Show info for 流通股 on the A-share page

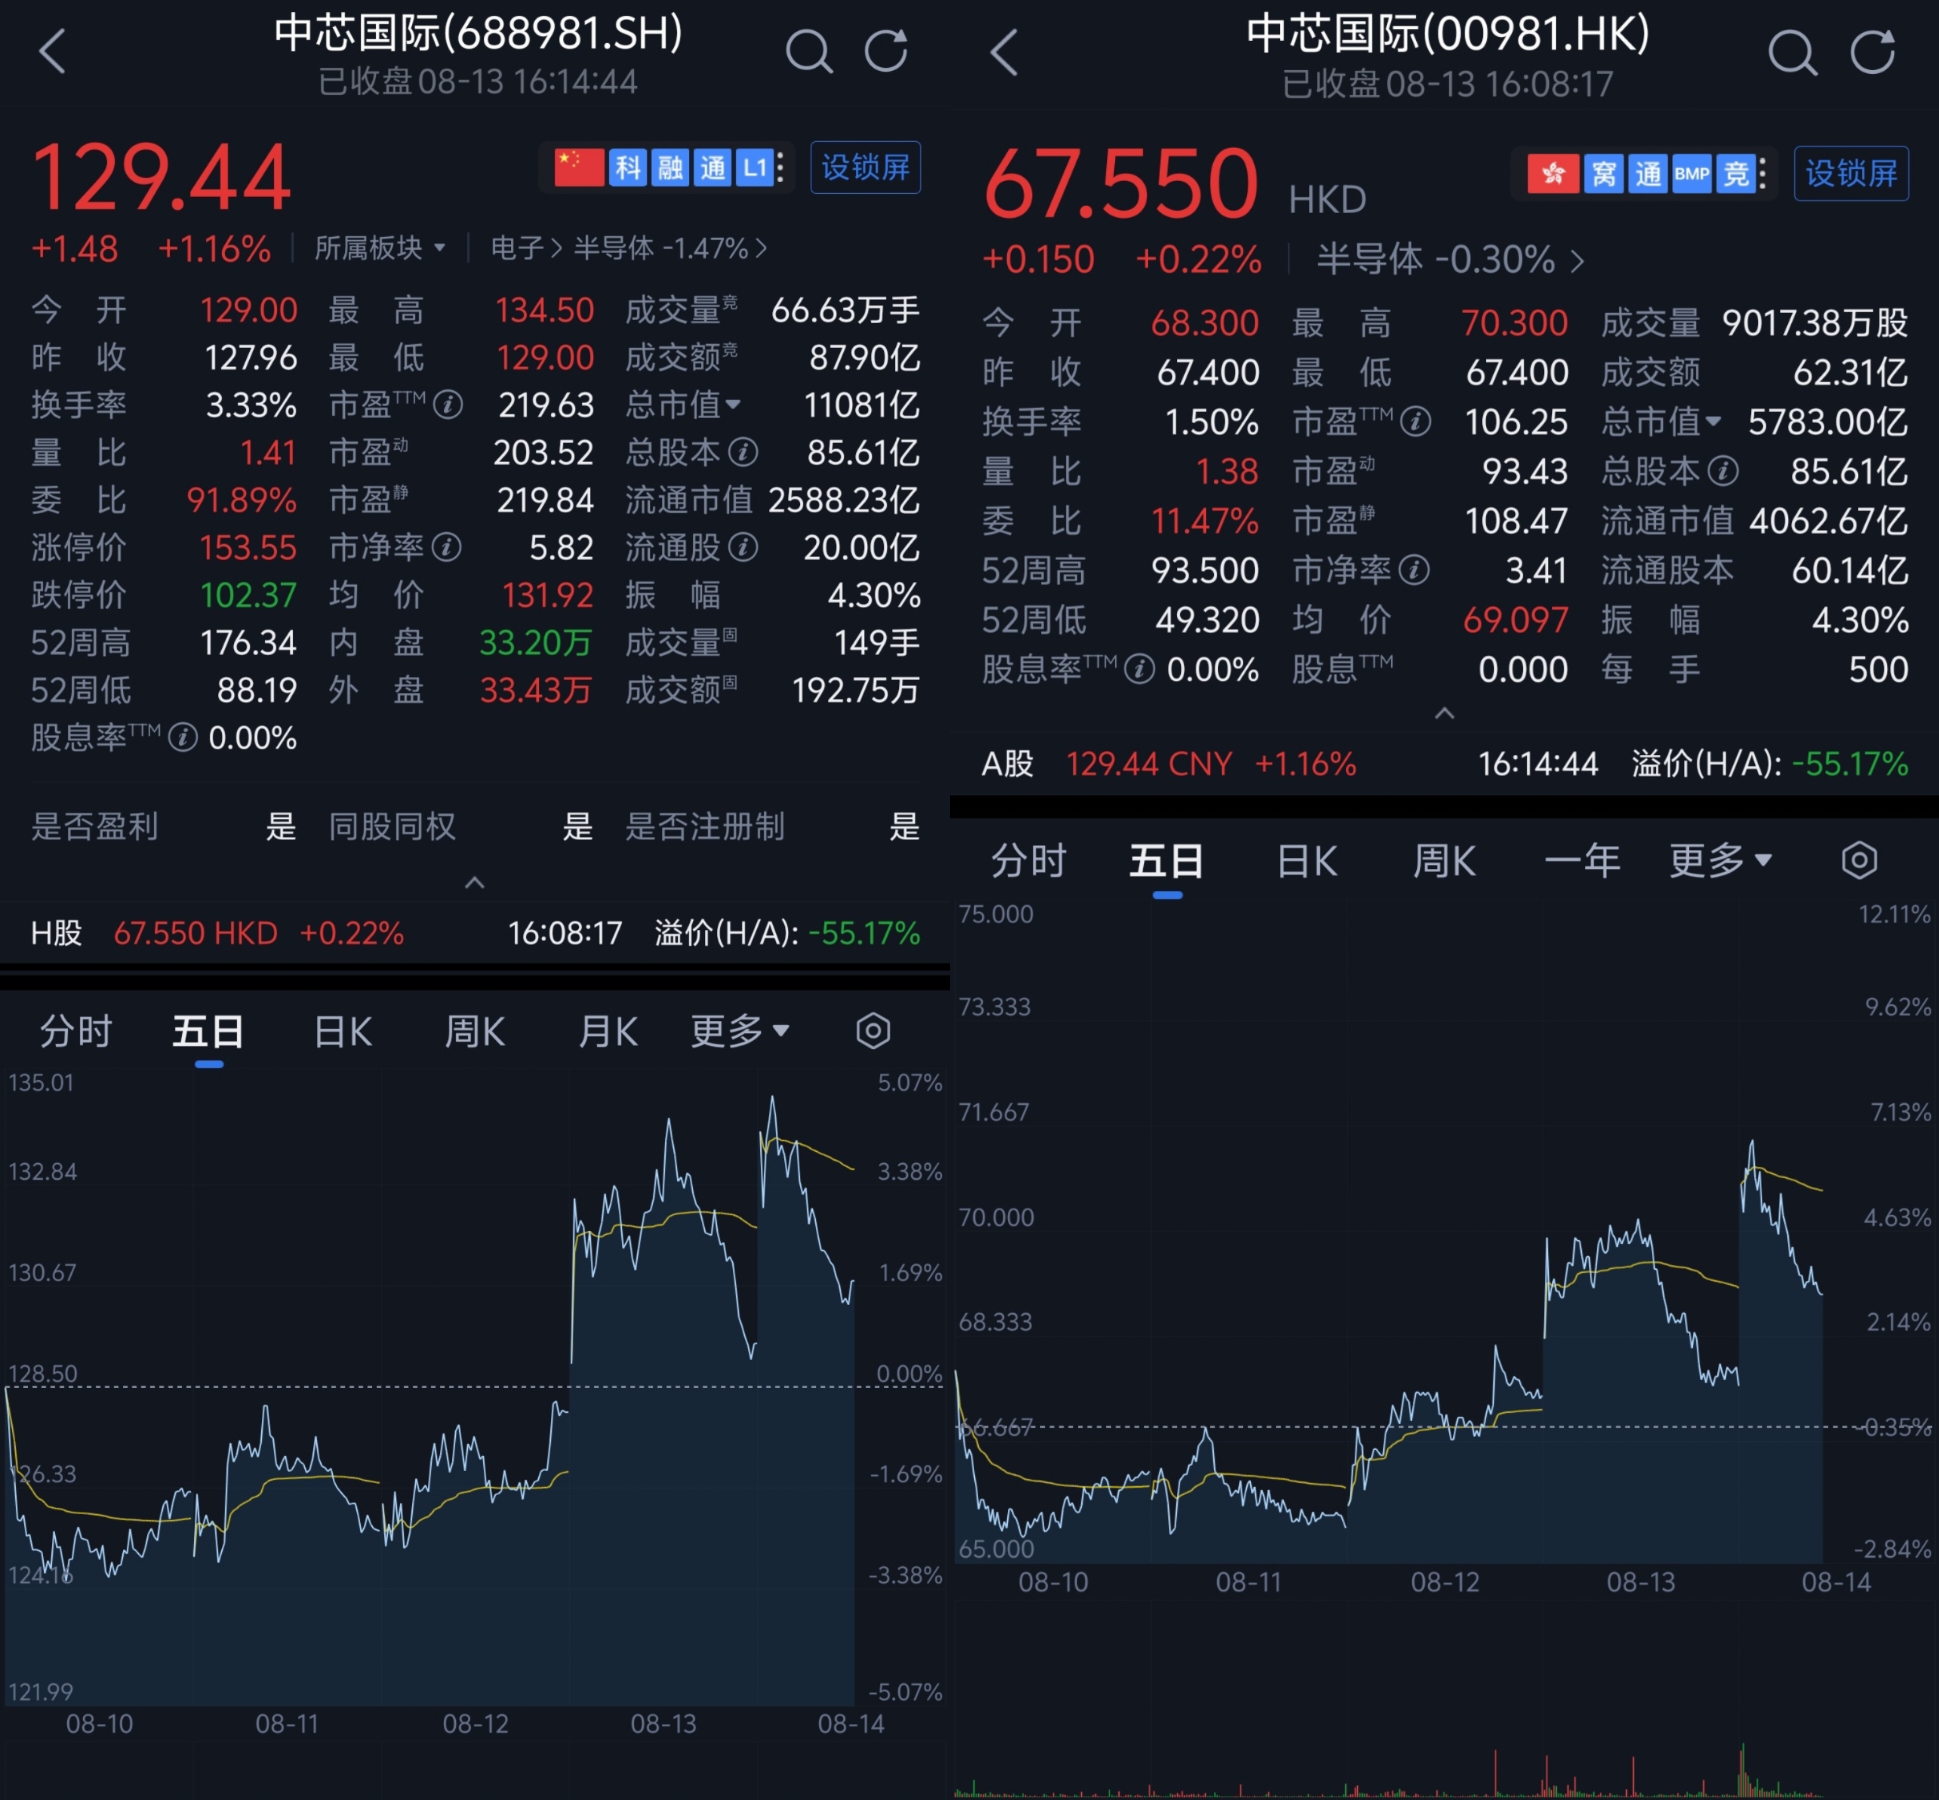point(743,547)
